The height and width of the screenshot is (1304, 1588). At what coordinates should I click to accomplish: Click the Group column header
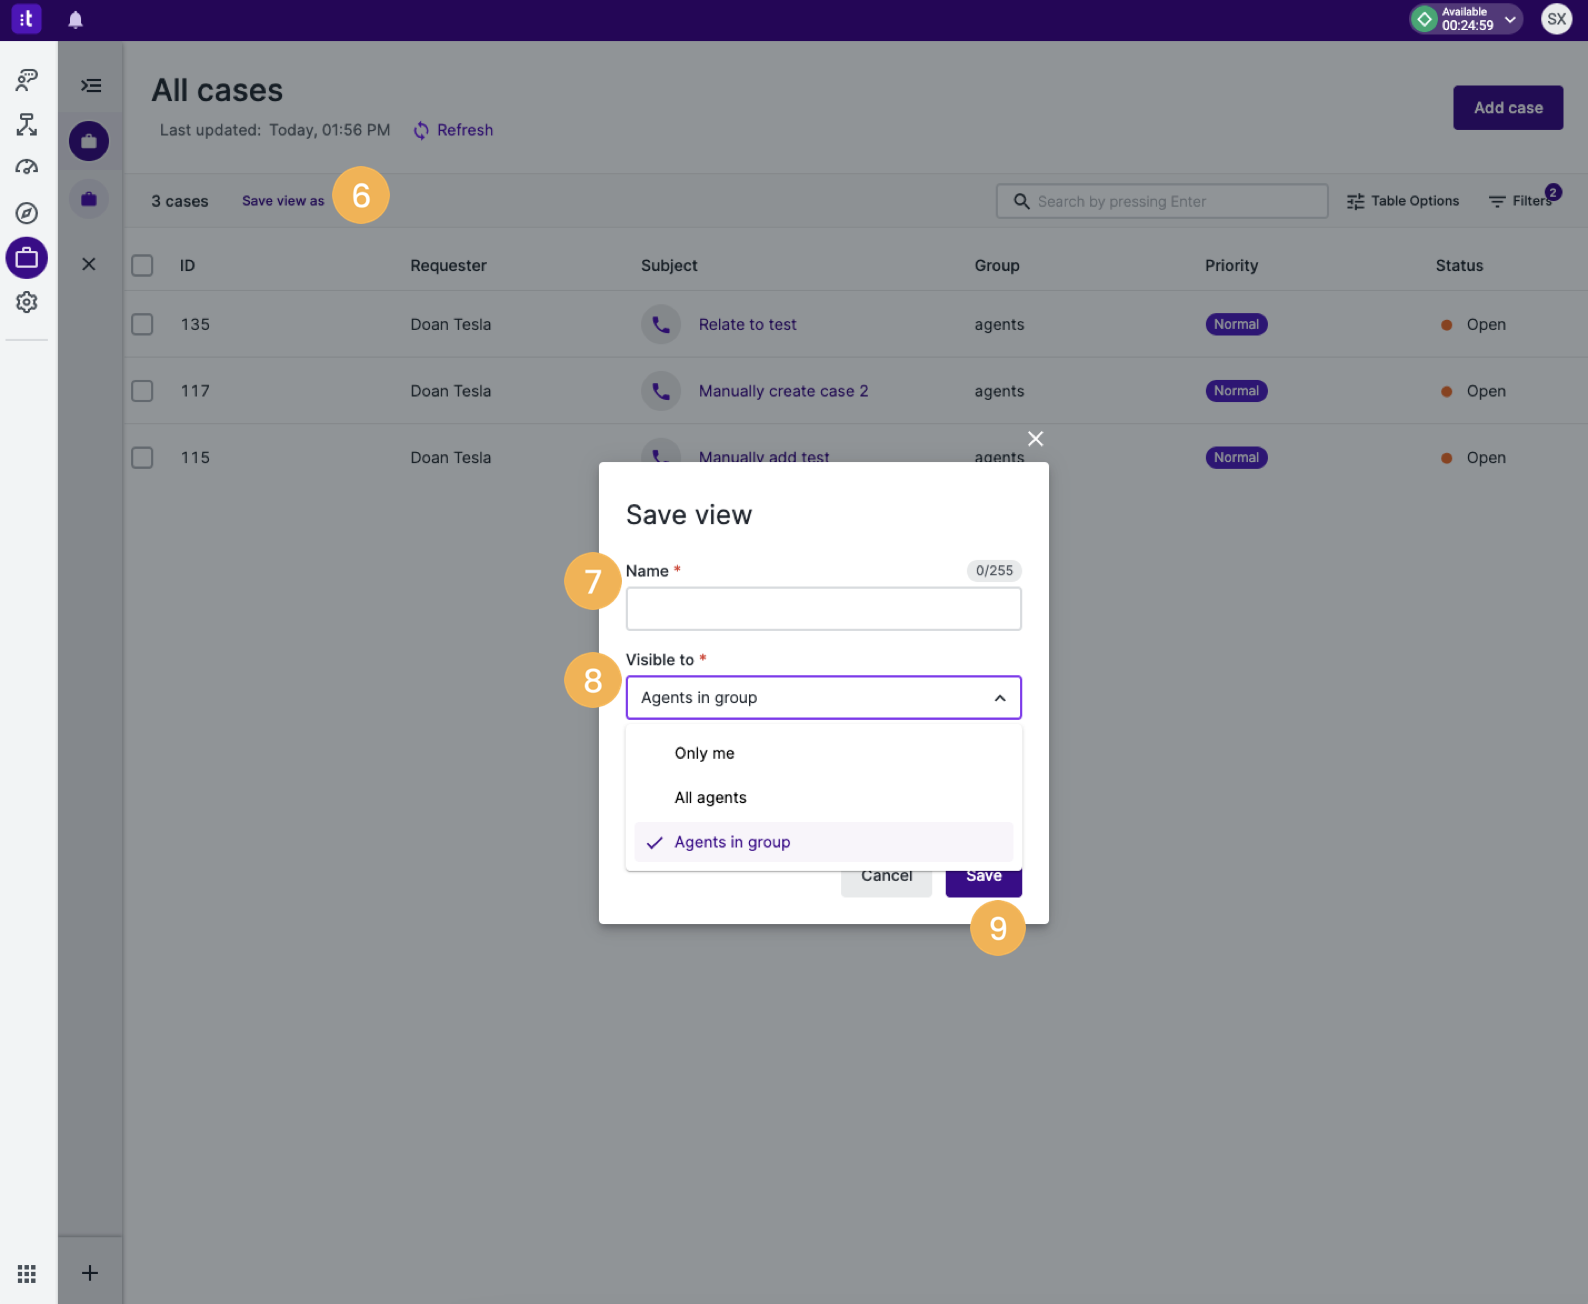coord(997,265)
